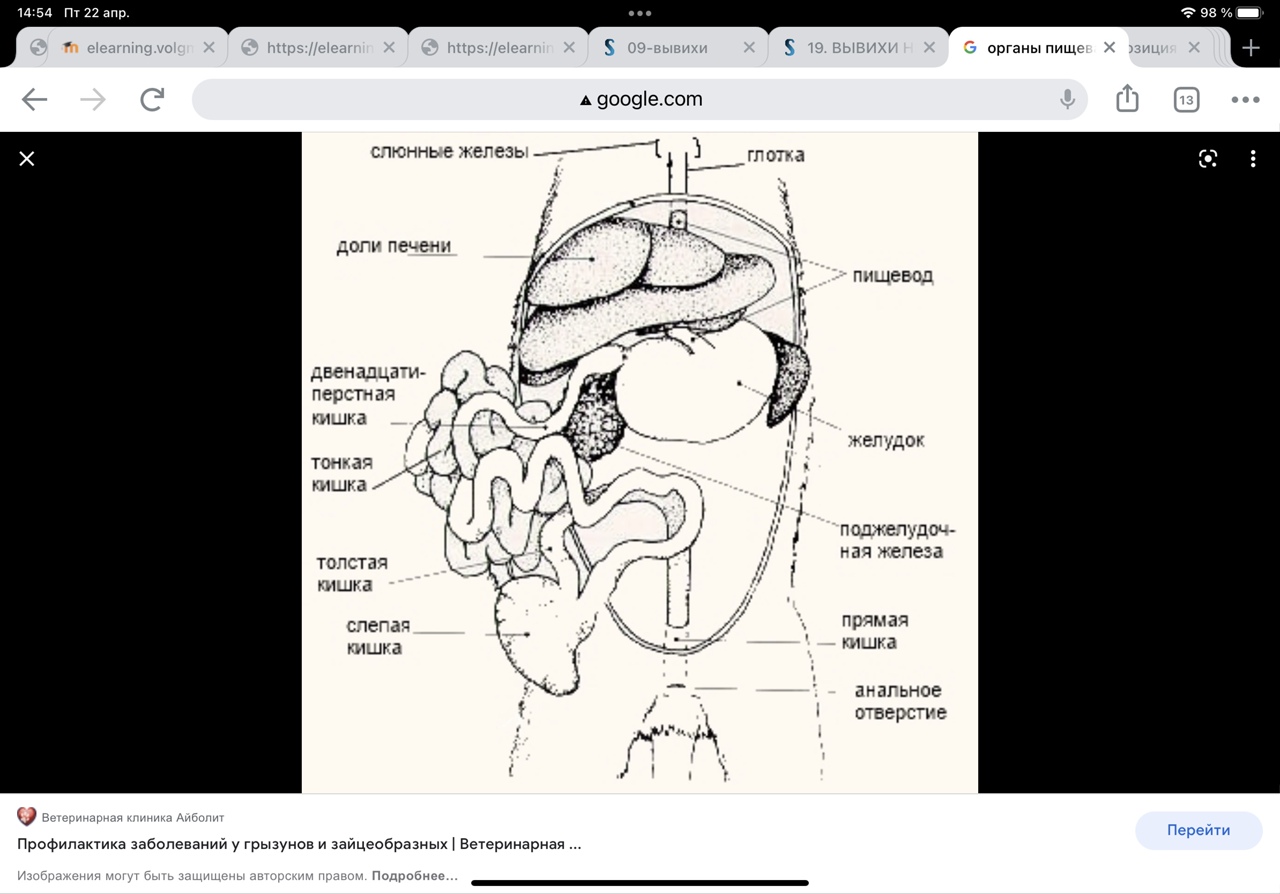Open the browser three-dots menu
This screenshot has width=1280, height=894.
pos(1245,99)
